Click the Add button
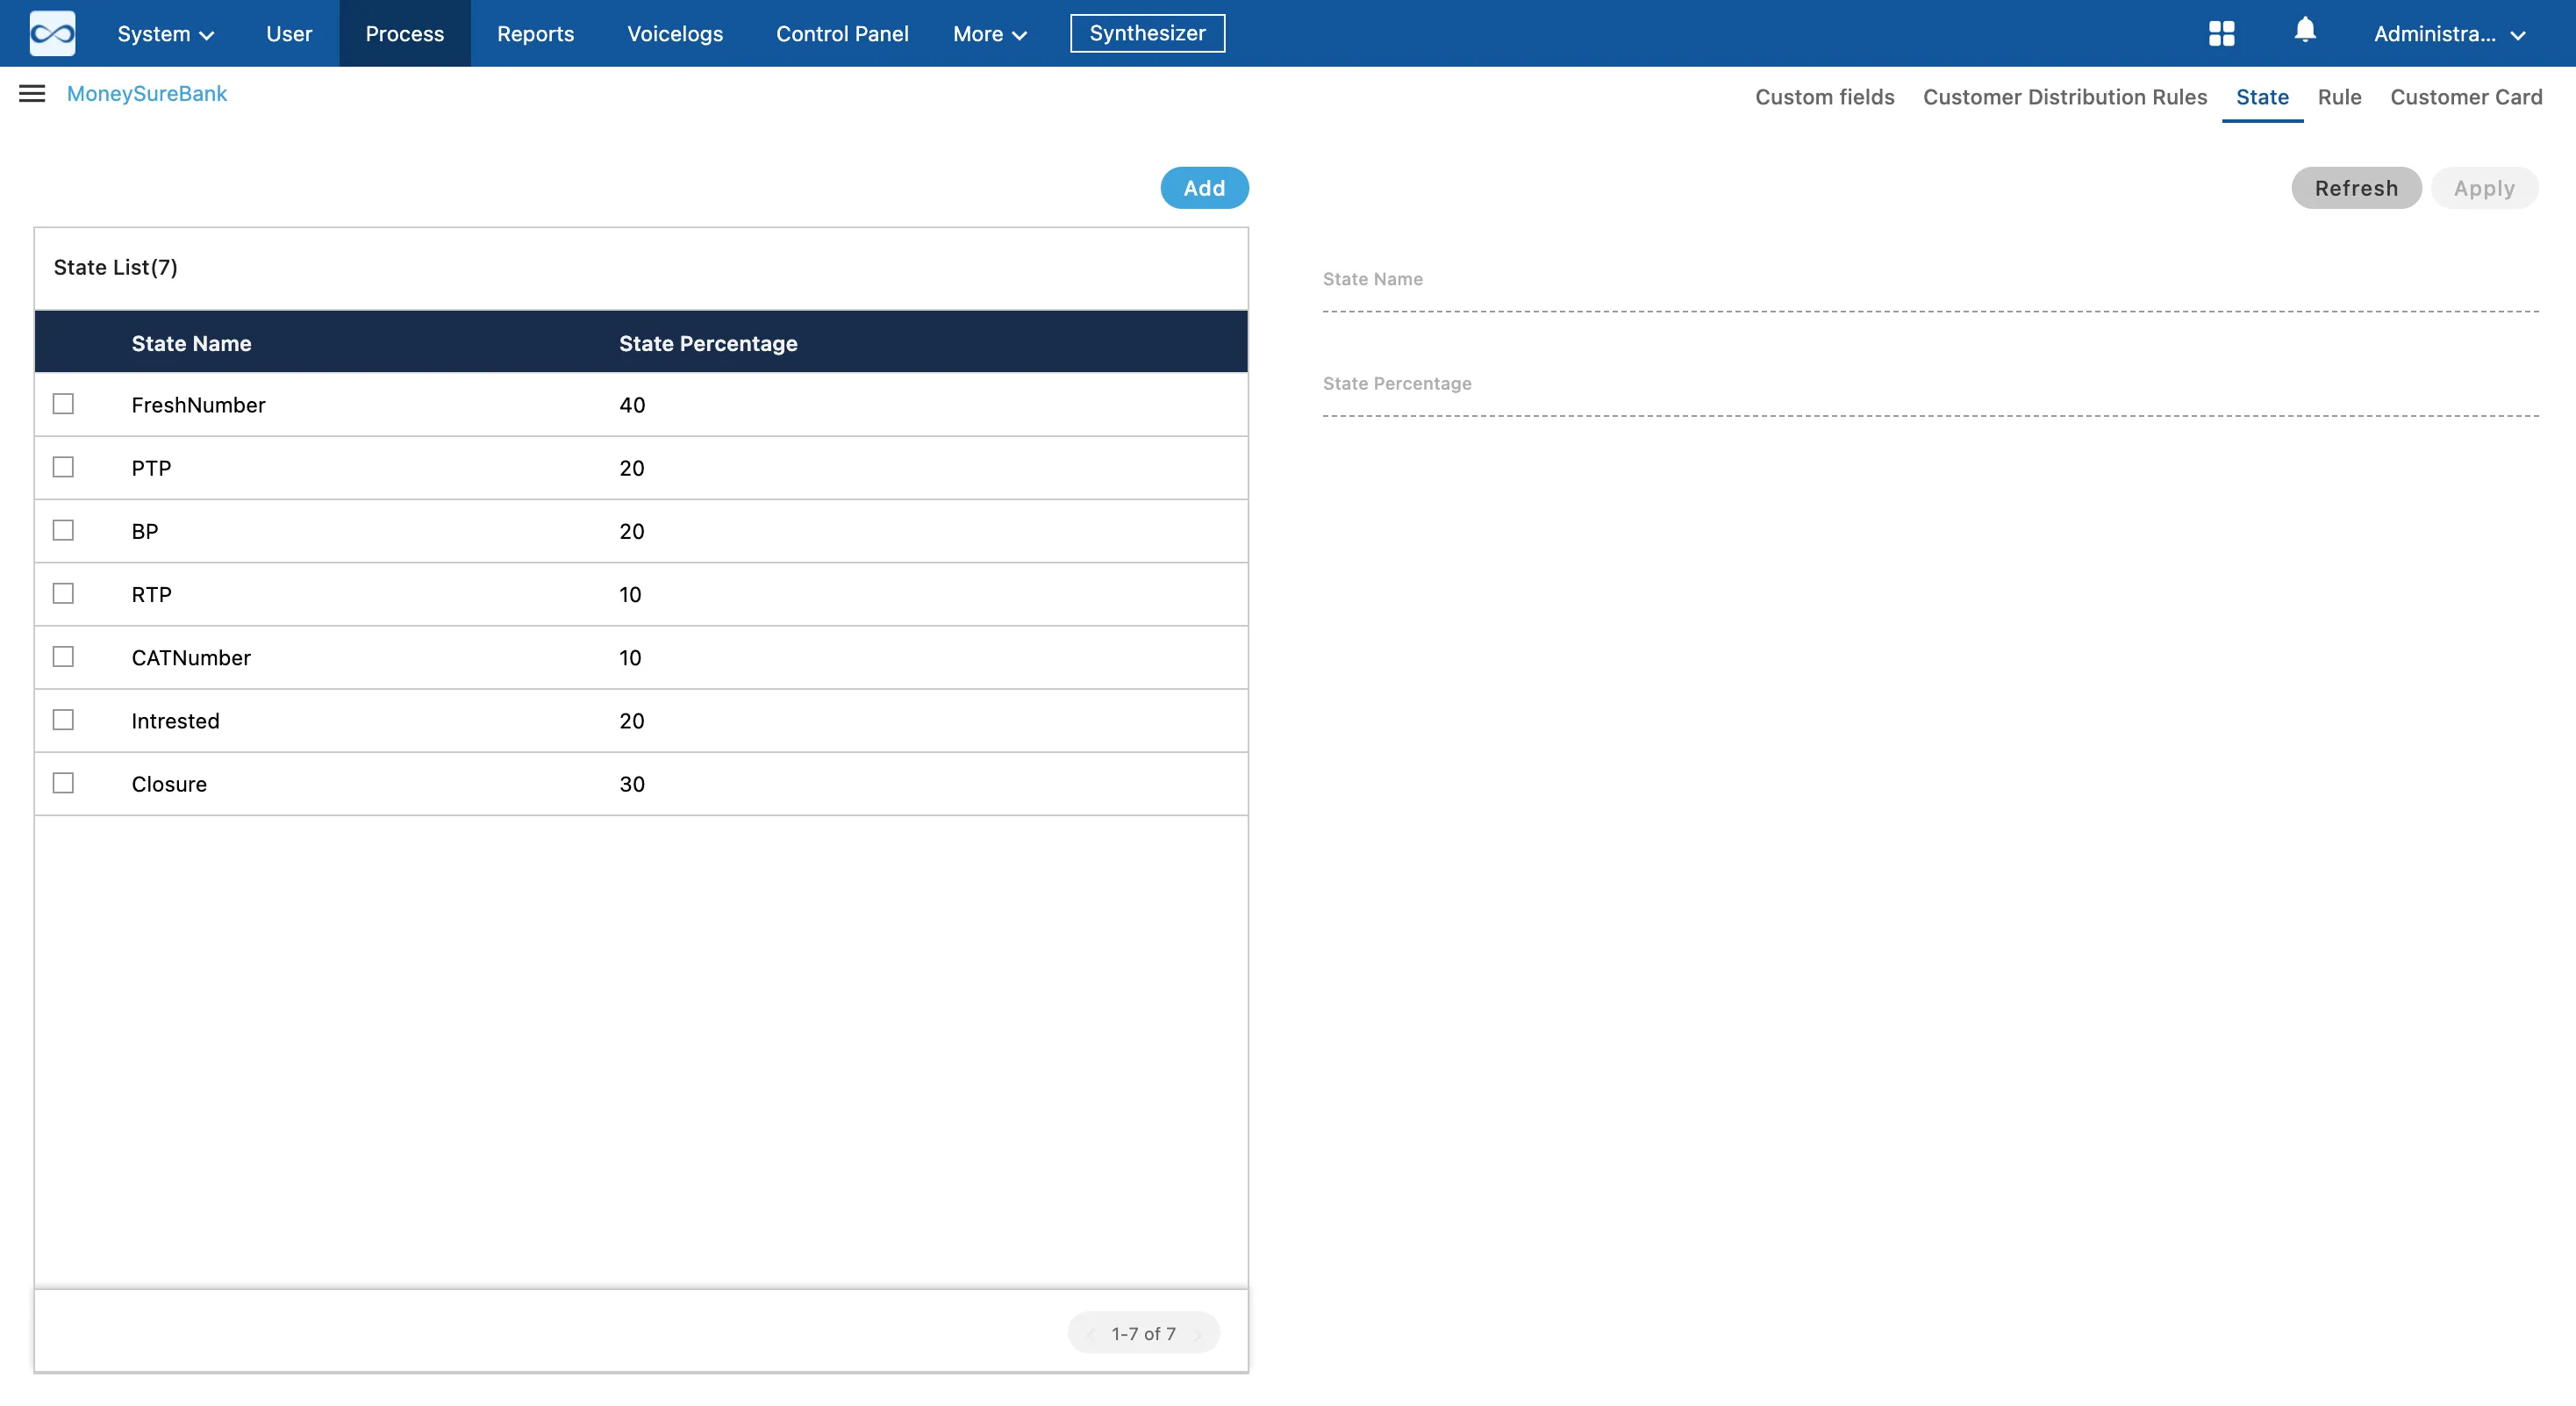The width and height of the screenshot is (2576, 1406). click(1204, 188)
